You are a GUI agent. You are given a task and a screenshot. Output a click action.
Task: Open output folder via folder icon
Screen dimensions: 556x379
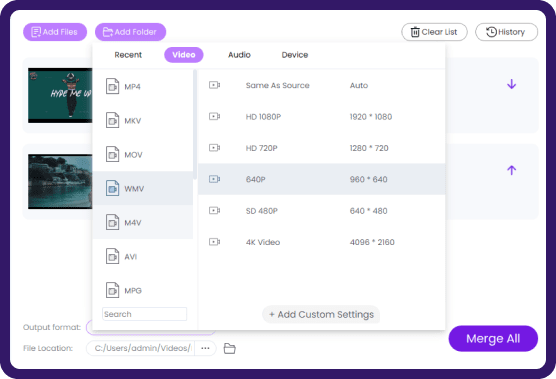pyautogui.click(x=229, y=349)
